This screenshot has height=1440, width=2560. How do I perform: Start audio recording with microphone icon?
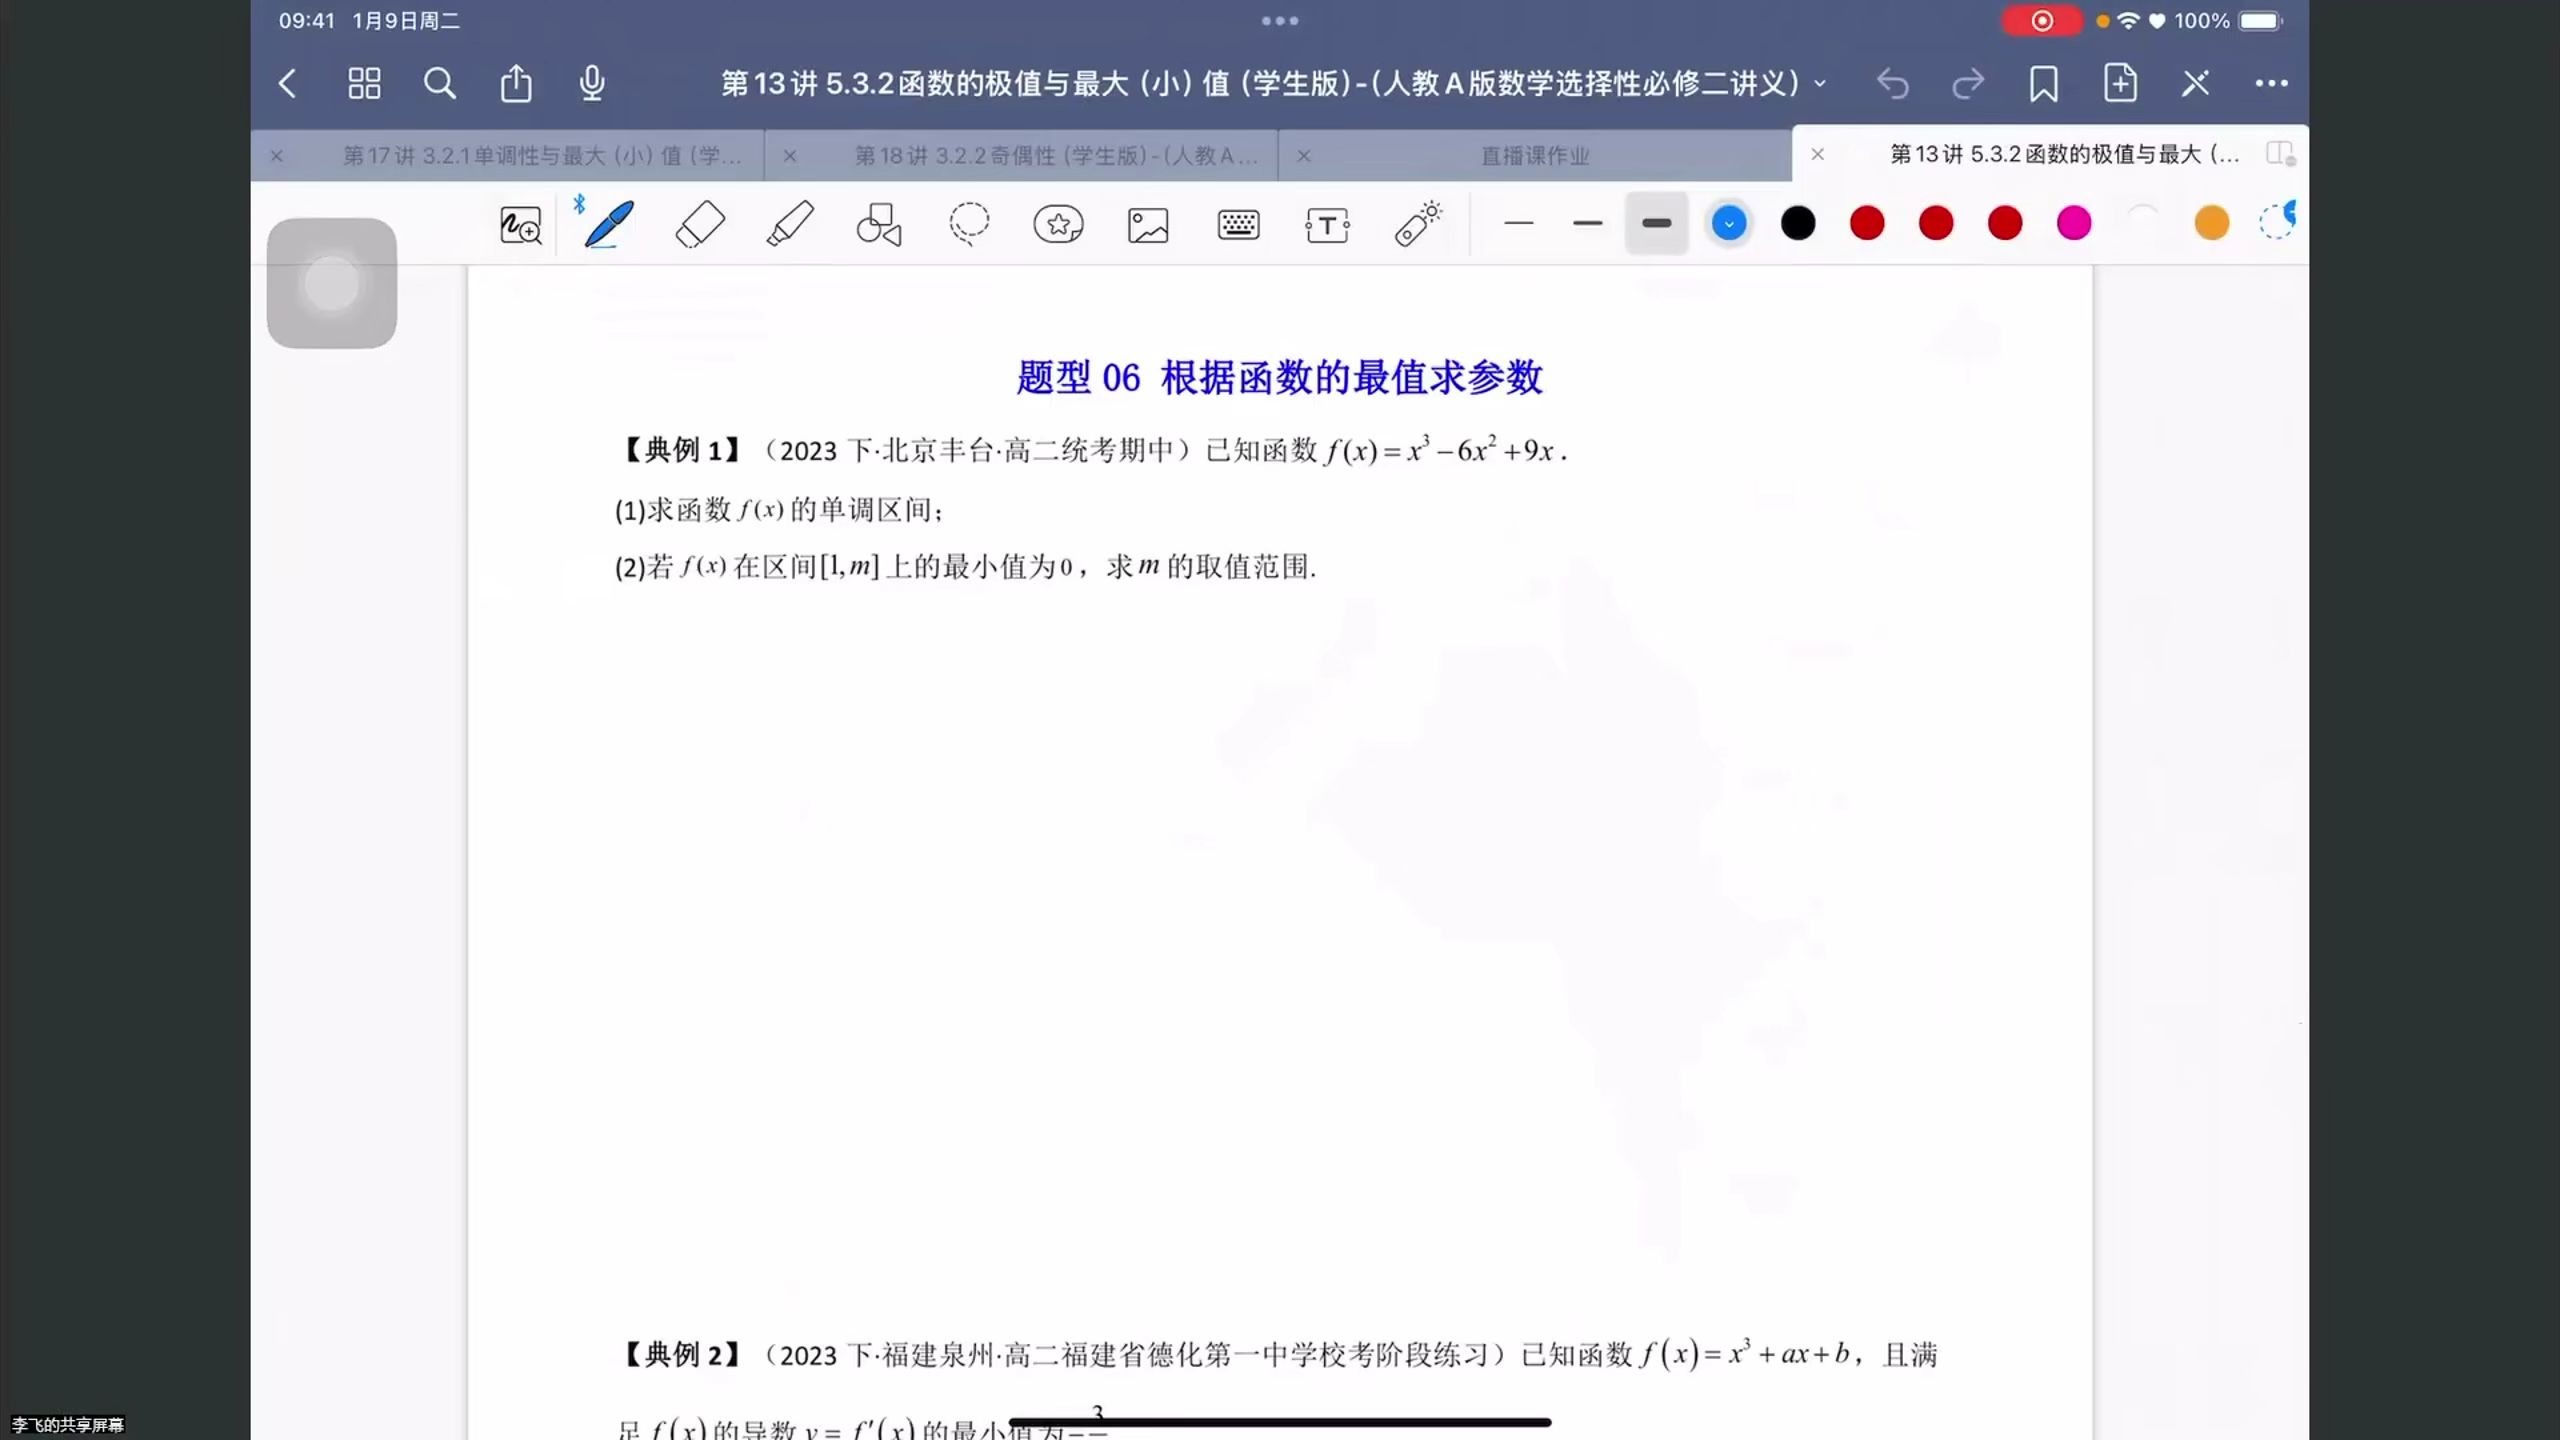[592, 83]
